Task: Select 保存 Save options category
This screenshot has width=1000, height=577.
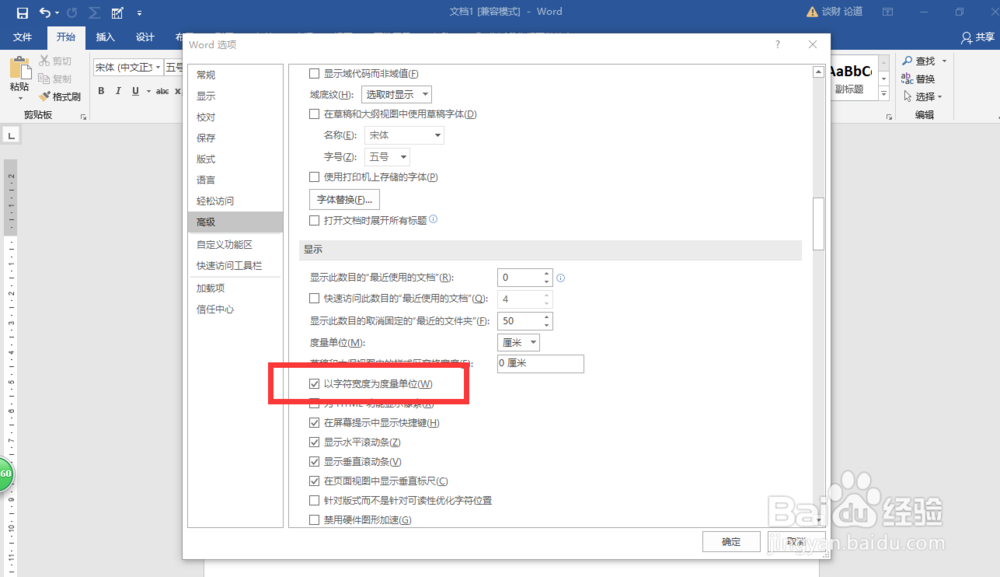Action: coord(235,138)
